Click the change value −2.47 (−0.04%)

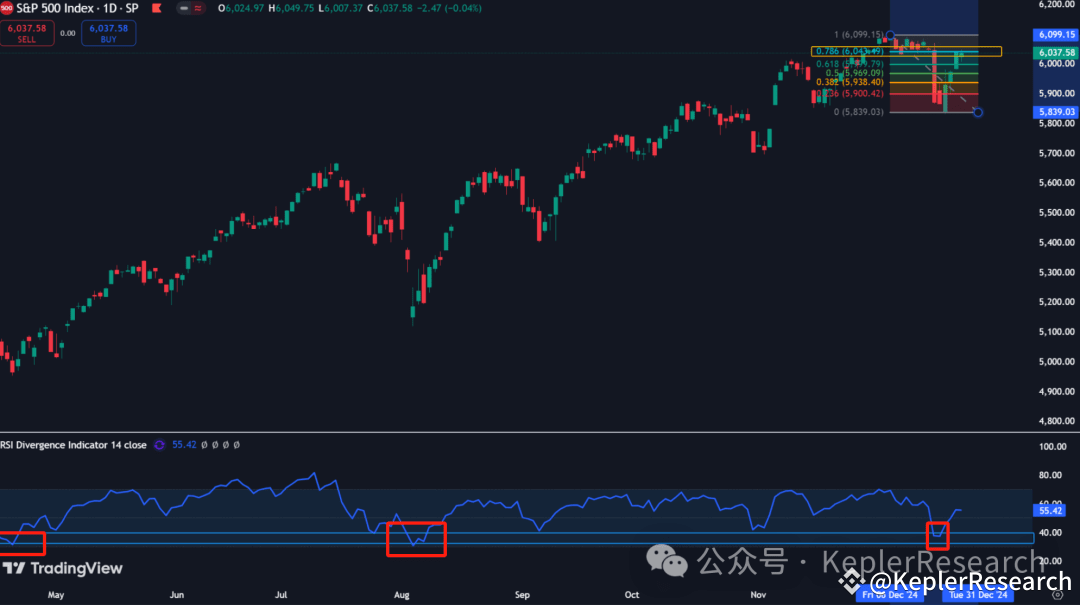click(x=449, y=8)
